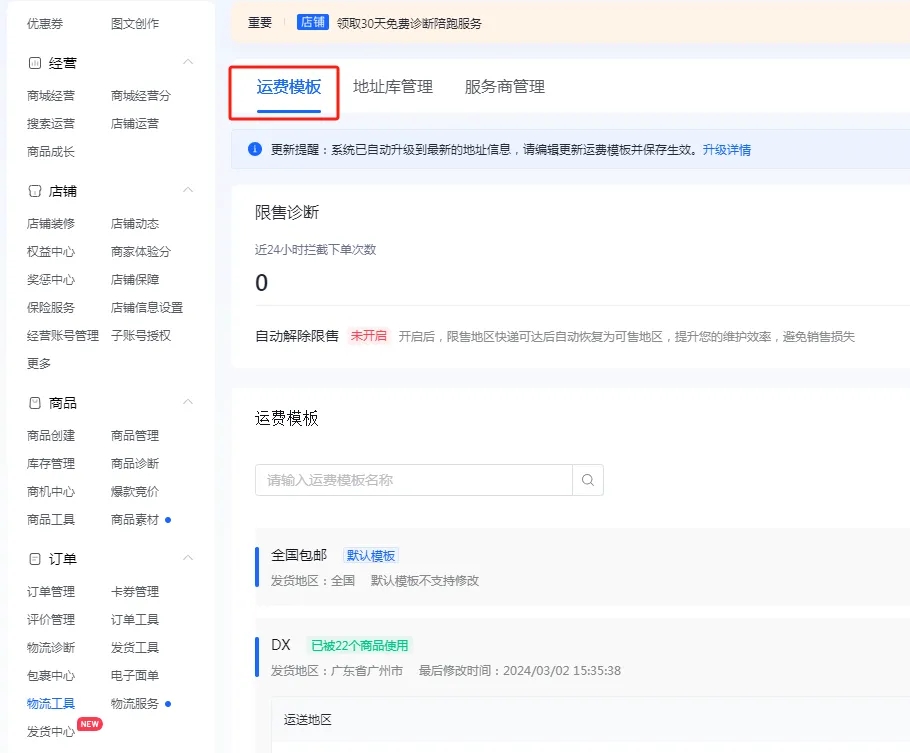The width and height of the screenshot is (910, 753).
Task: Open 优惠券 in the sidebar
Action: (45, 24)
